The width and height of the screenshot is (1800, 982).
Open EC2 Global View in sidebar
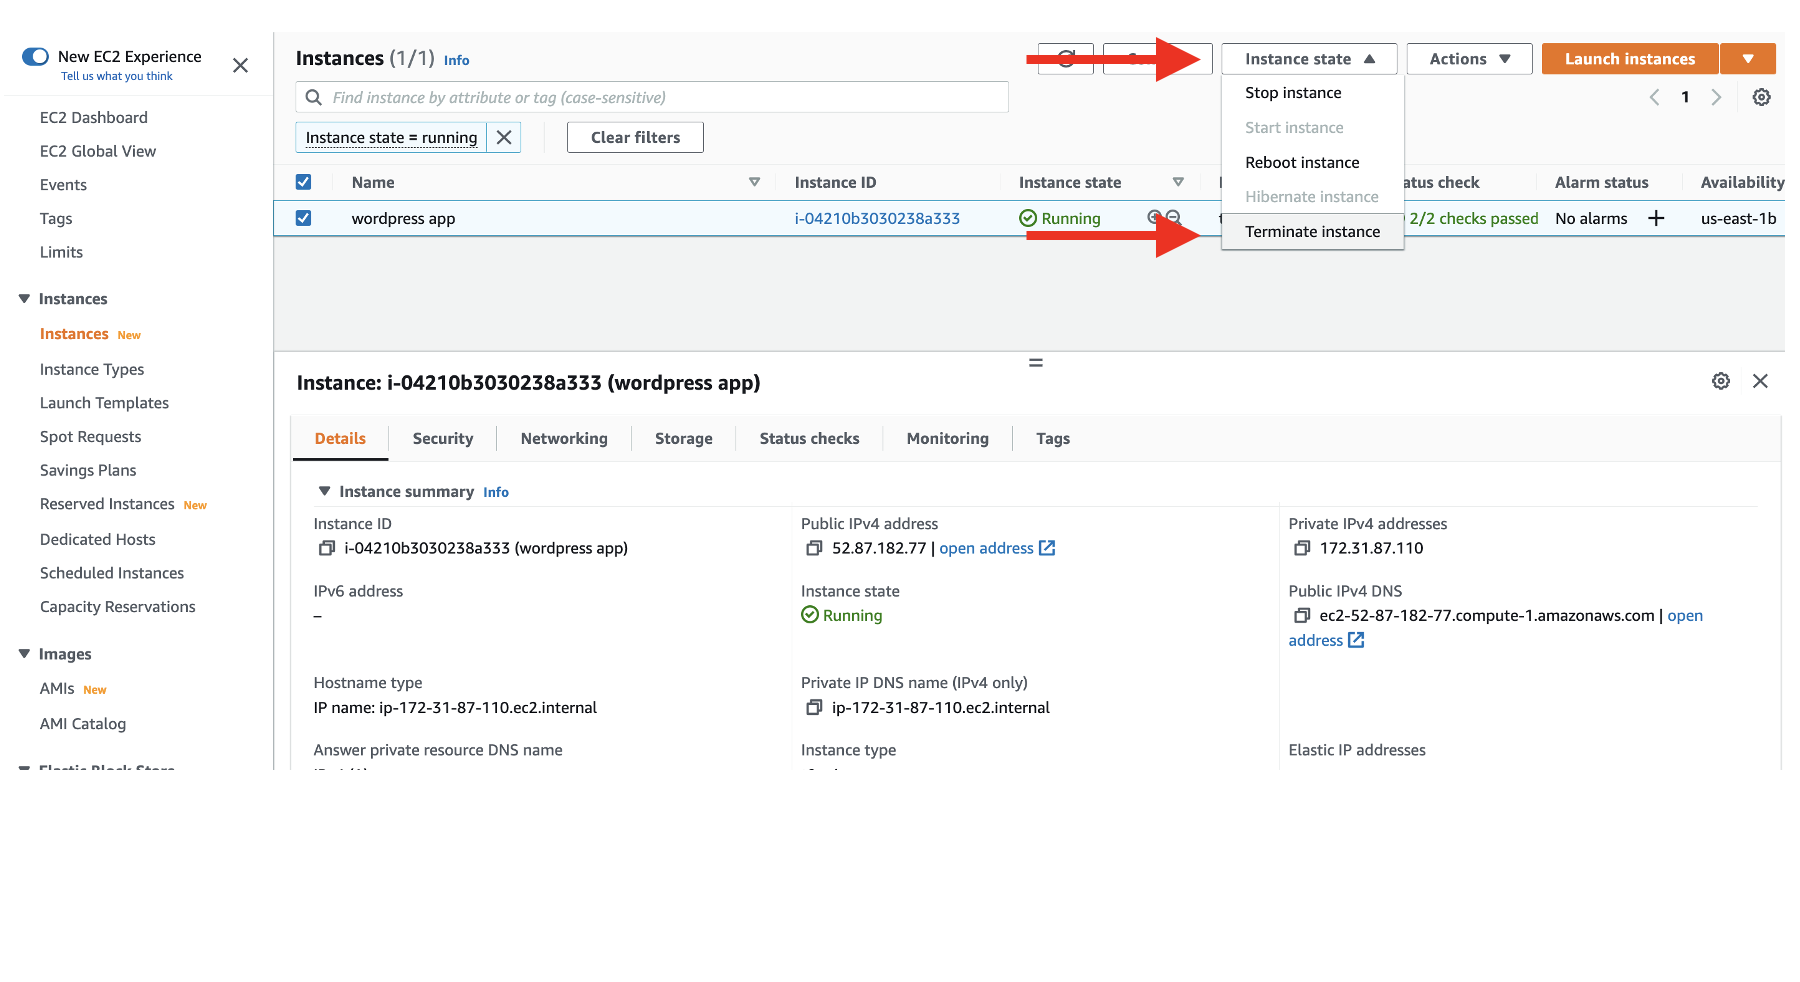98,151
